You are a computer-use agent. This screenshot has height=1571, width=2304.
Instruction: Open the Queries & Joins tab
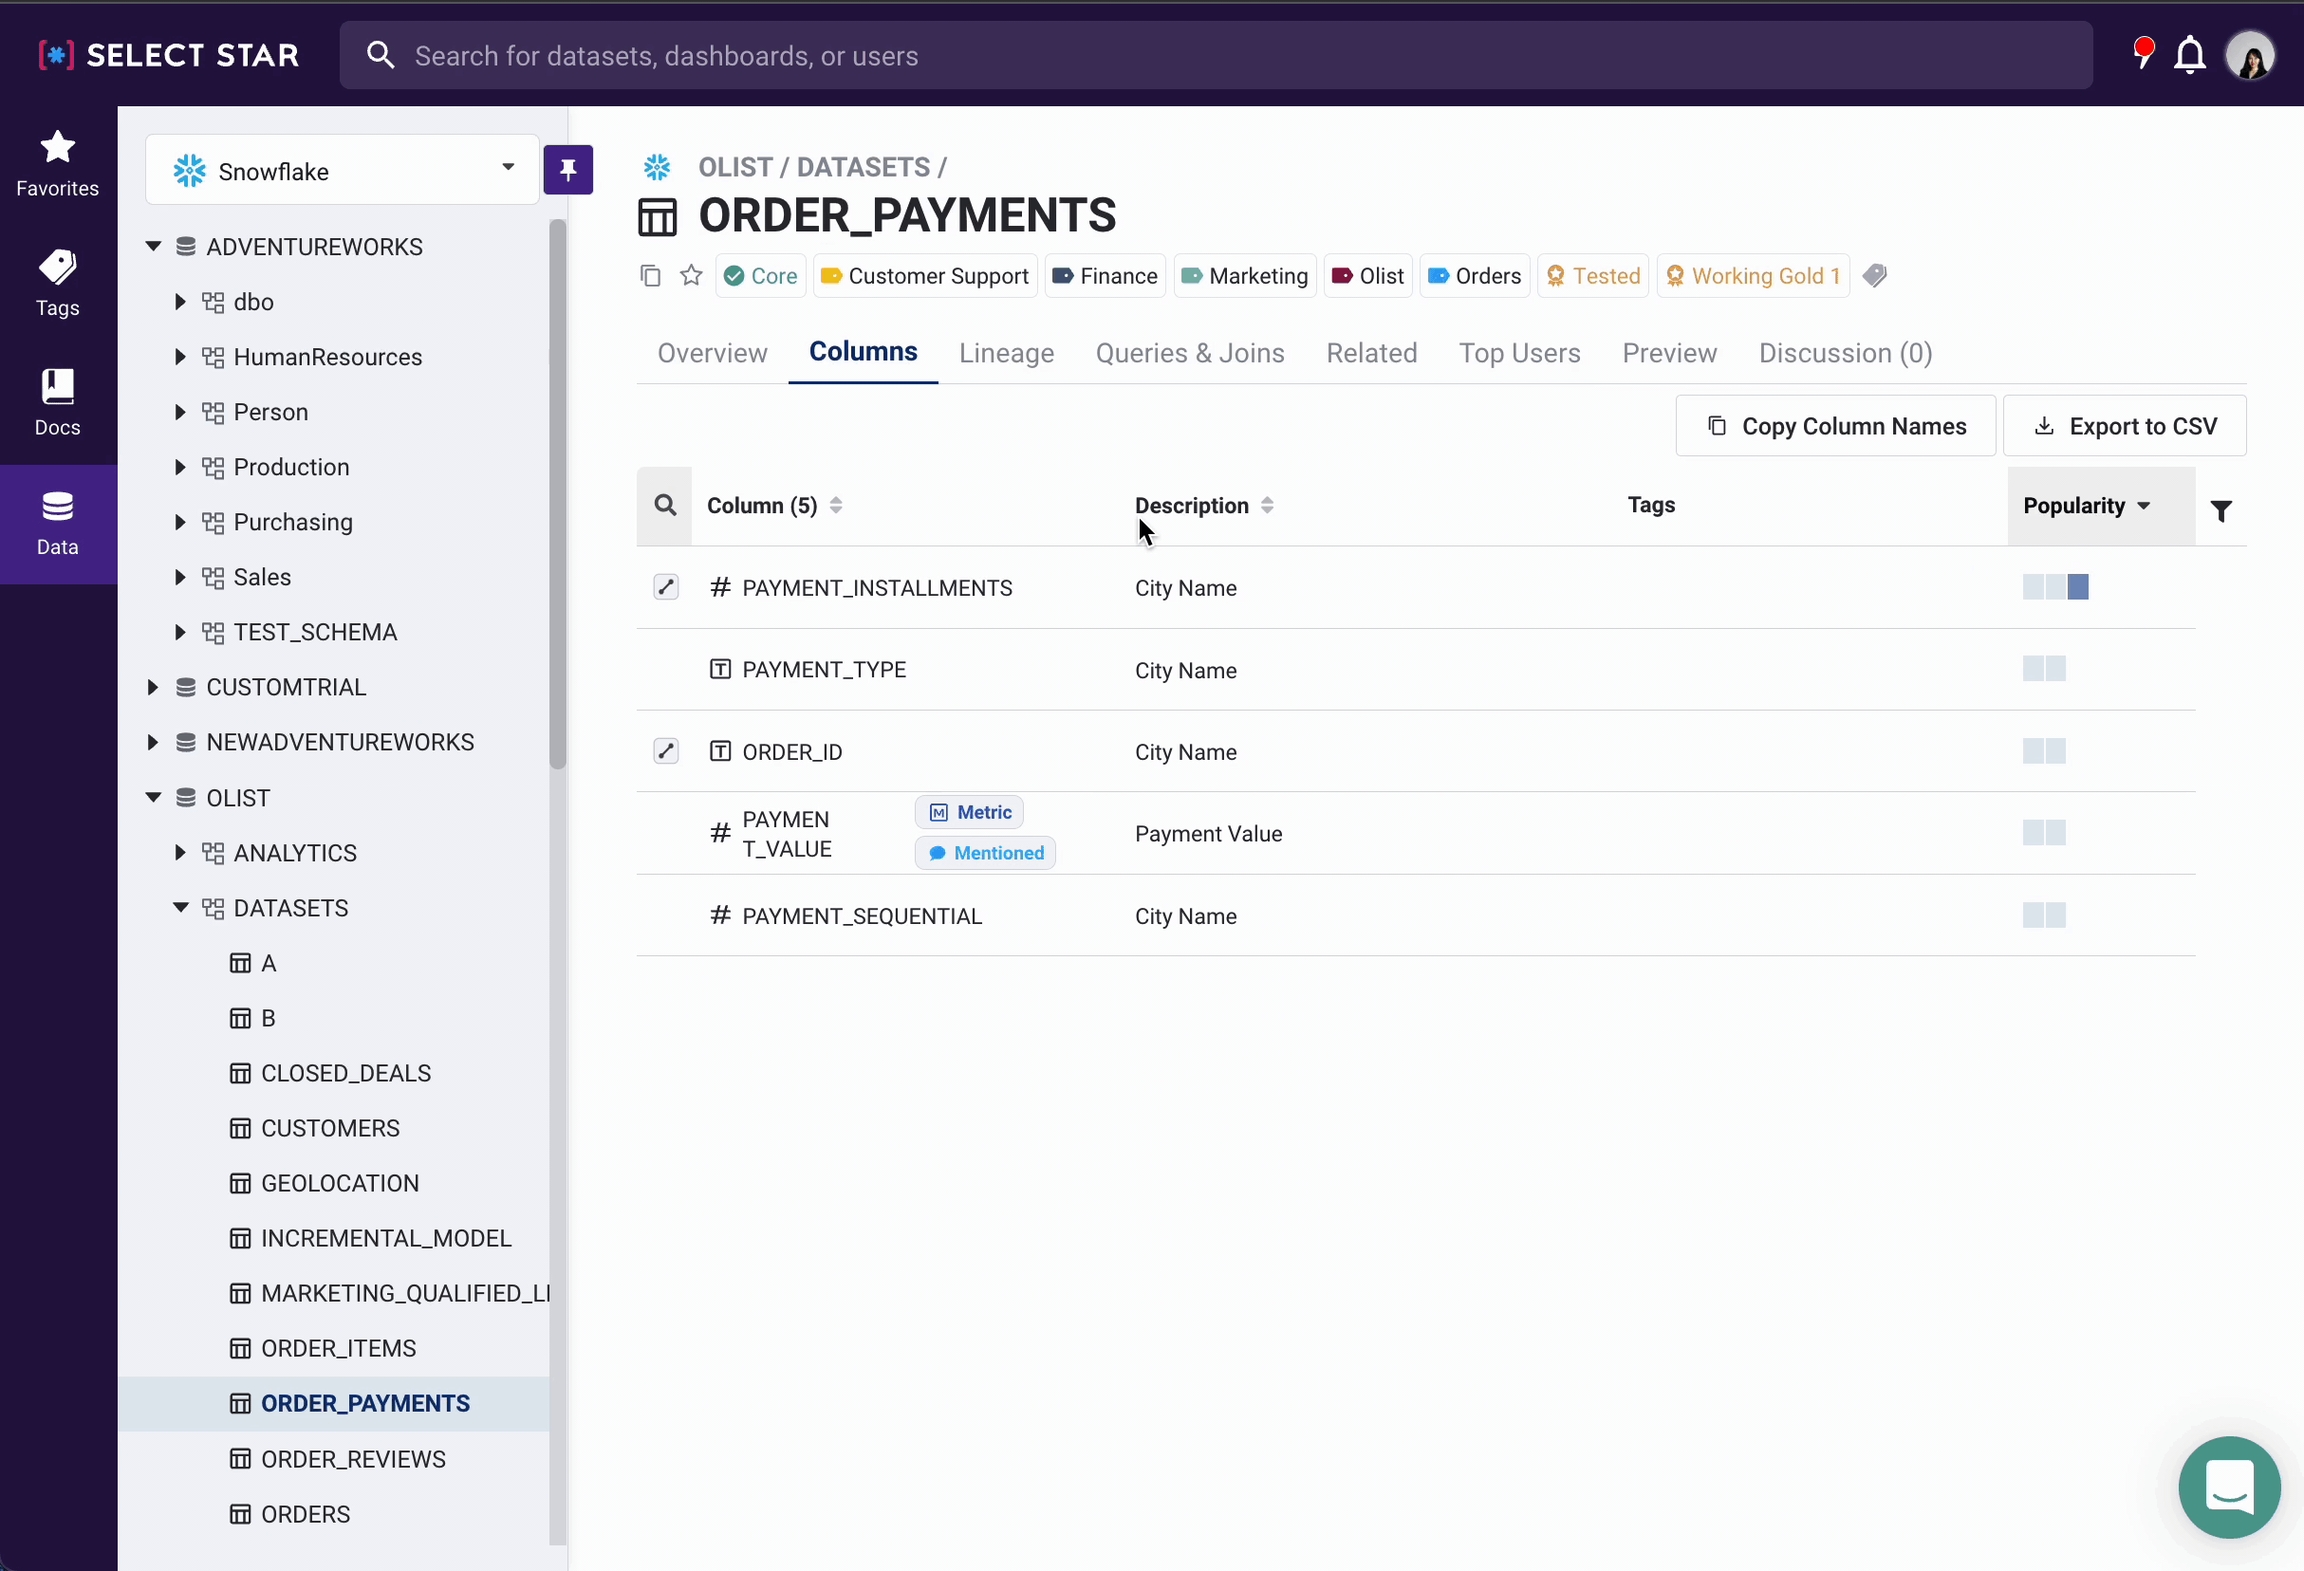pyautogui.click(x=1189, y=353)
